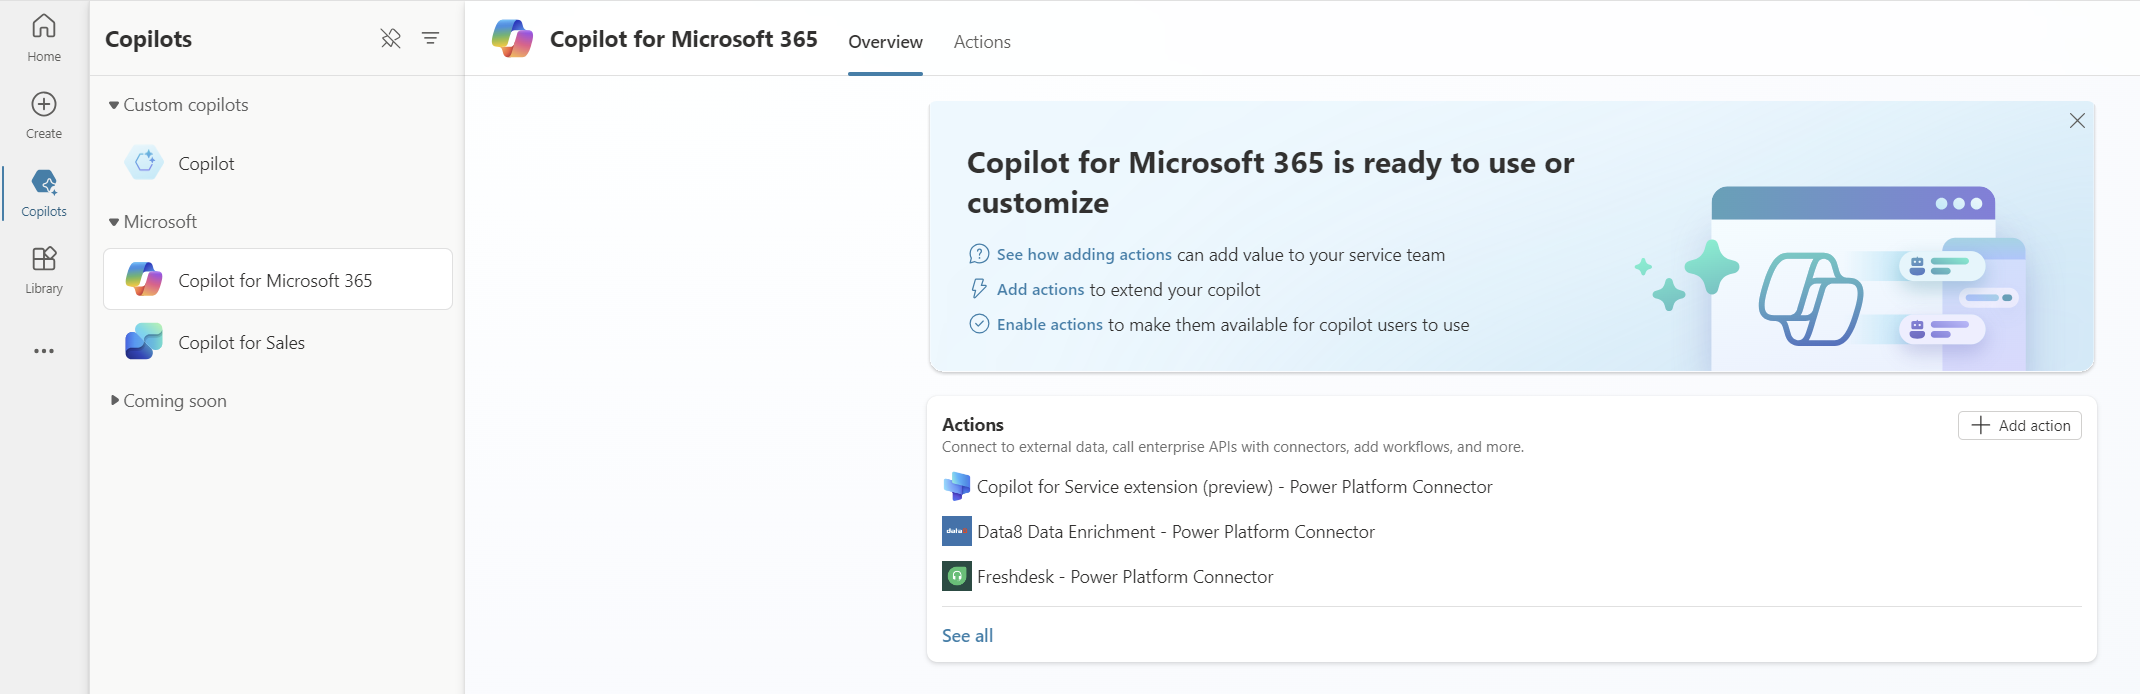This screenshot has width=2140, height=694.
Task: Select Copilot for Sales in the list
Action: [241, 343]
